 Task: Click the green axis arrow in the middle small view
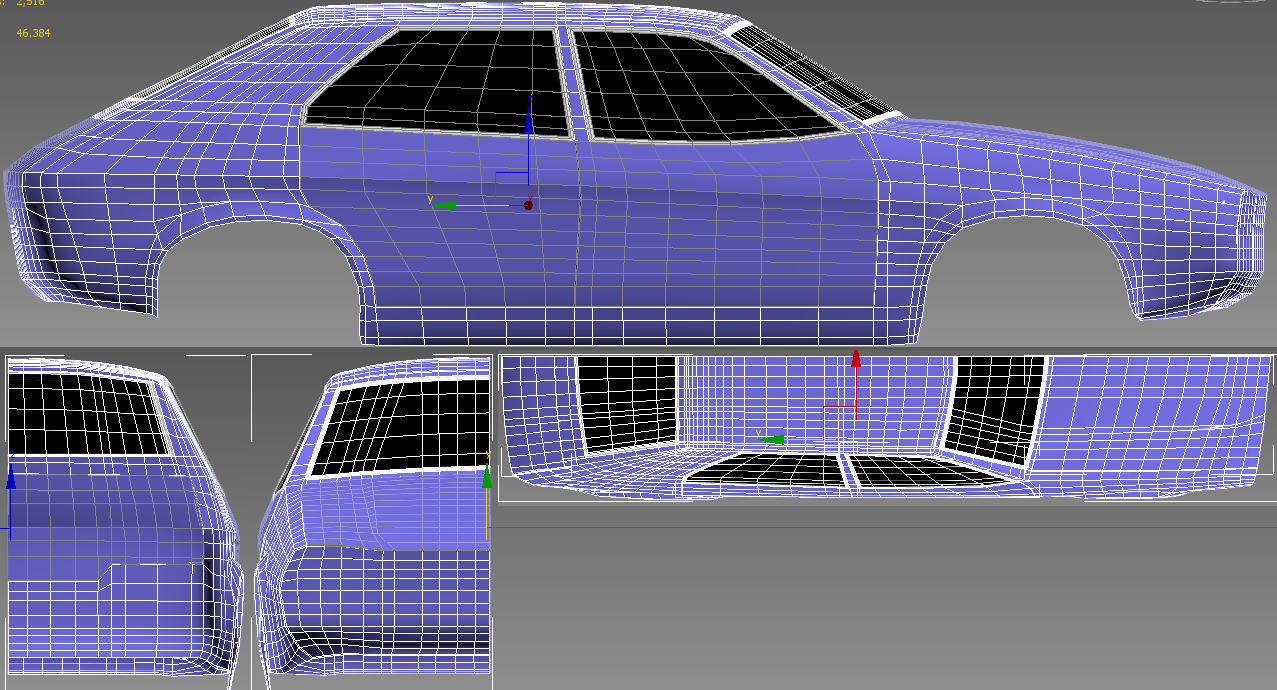pos(487,477)
